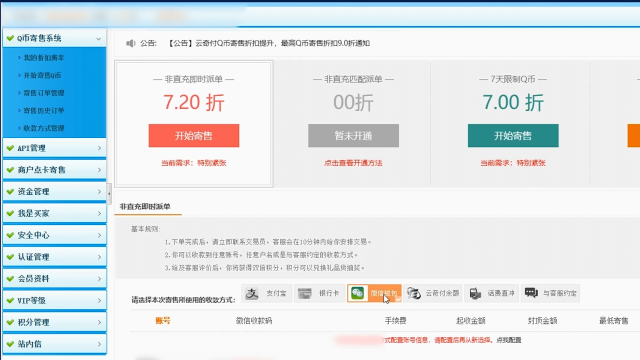The width and height of the screenshot is (640, 360).
Task: Click the green check icon beside 资金管理
Action: click(10, 191)
